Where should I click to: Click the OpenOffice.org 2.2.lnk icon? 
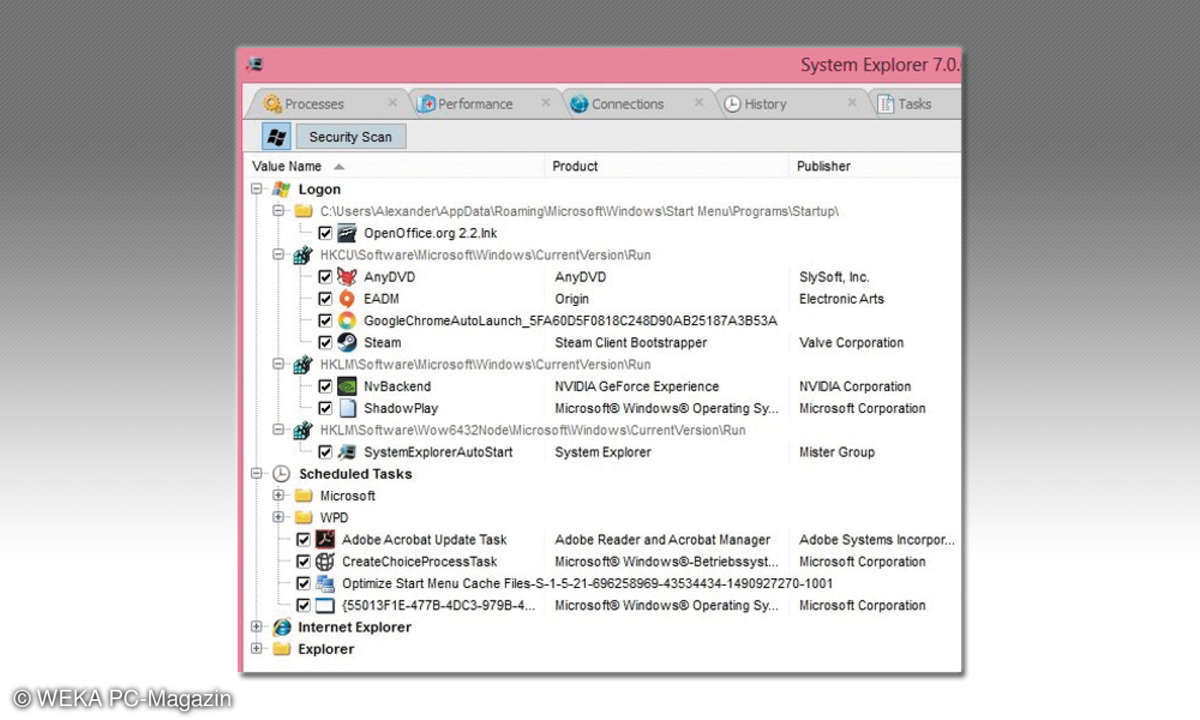(x=347, y=233)
